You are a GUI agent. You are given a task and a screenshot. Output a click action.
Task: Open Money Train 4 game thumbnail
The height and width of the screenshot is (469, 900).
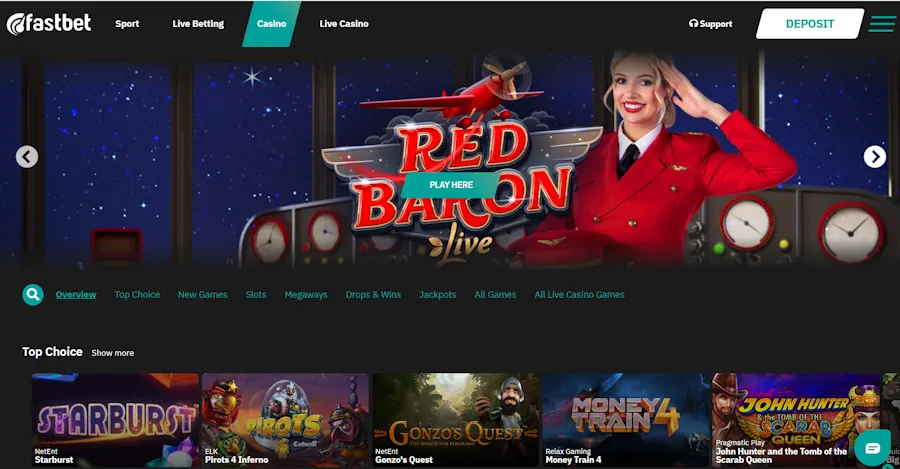click(x=626, y=420)
